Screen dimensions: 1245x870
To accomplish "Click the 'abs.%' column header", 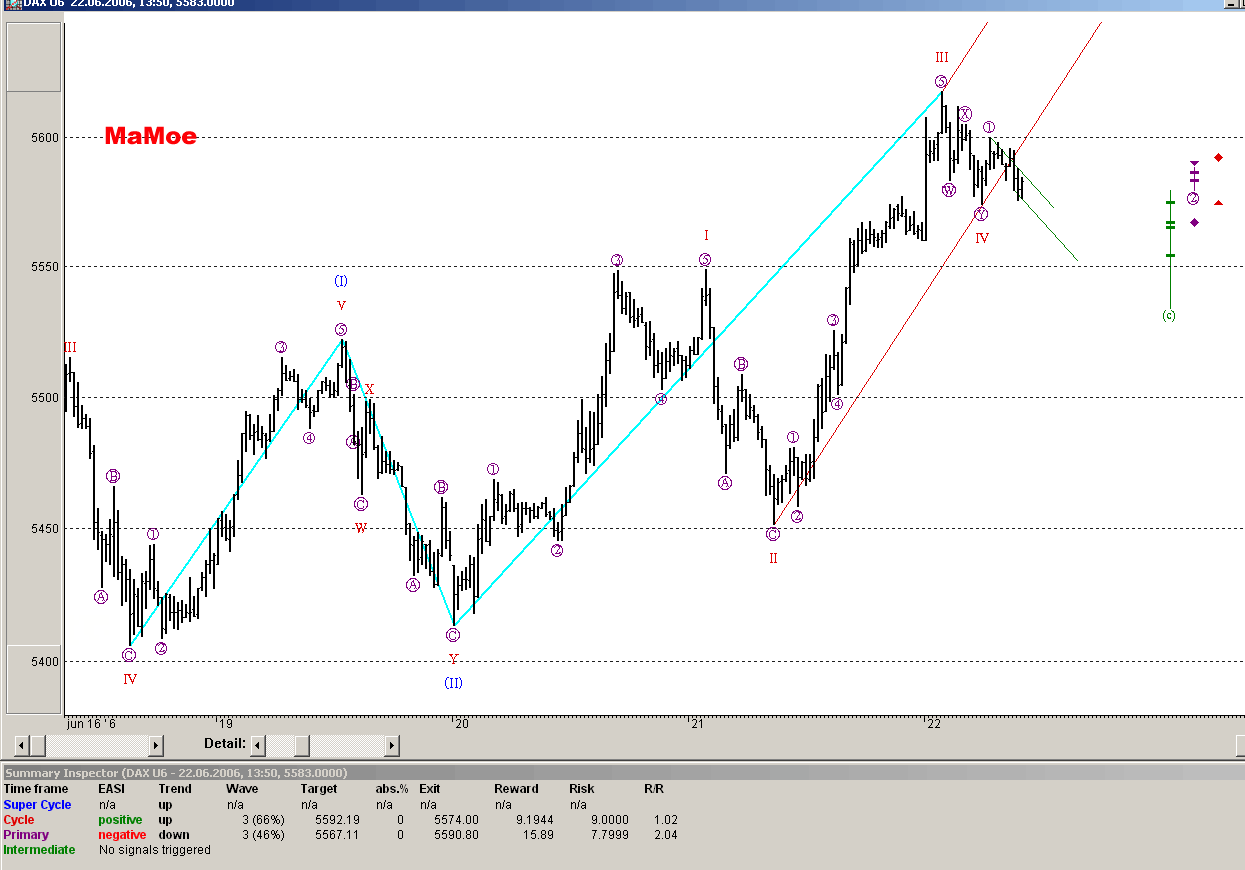I will pos(392,789).
